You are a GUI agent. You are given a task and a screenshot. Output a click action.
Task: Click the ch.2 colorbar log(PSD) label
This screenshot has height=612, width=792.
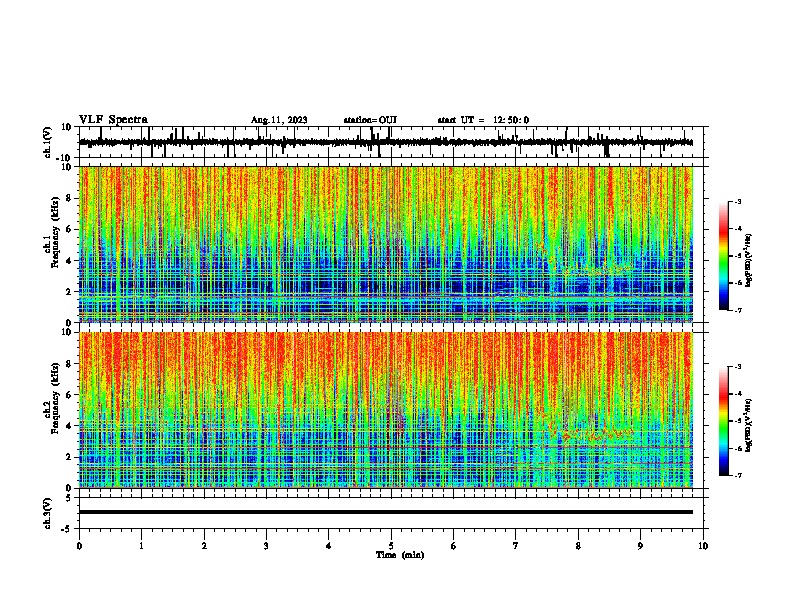pyautogui.click(x=749, y=425)
